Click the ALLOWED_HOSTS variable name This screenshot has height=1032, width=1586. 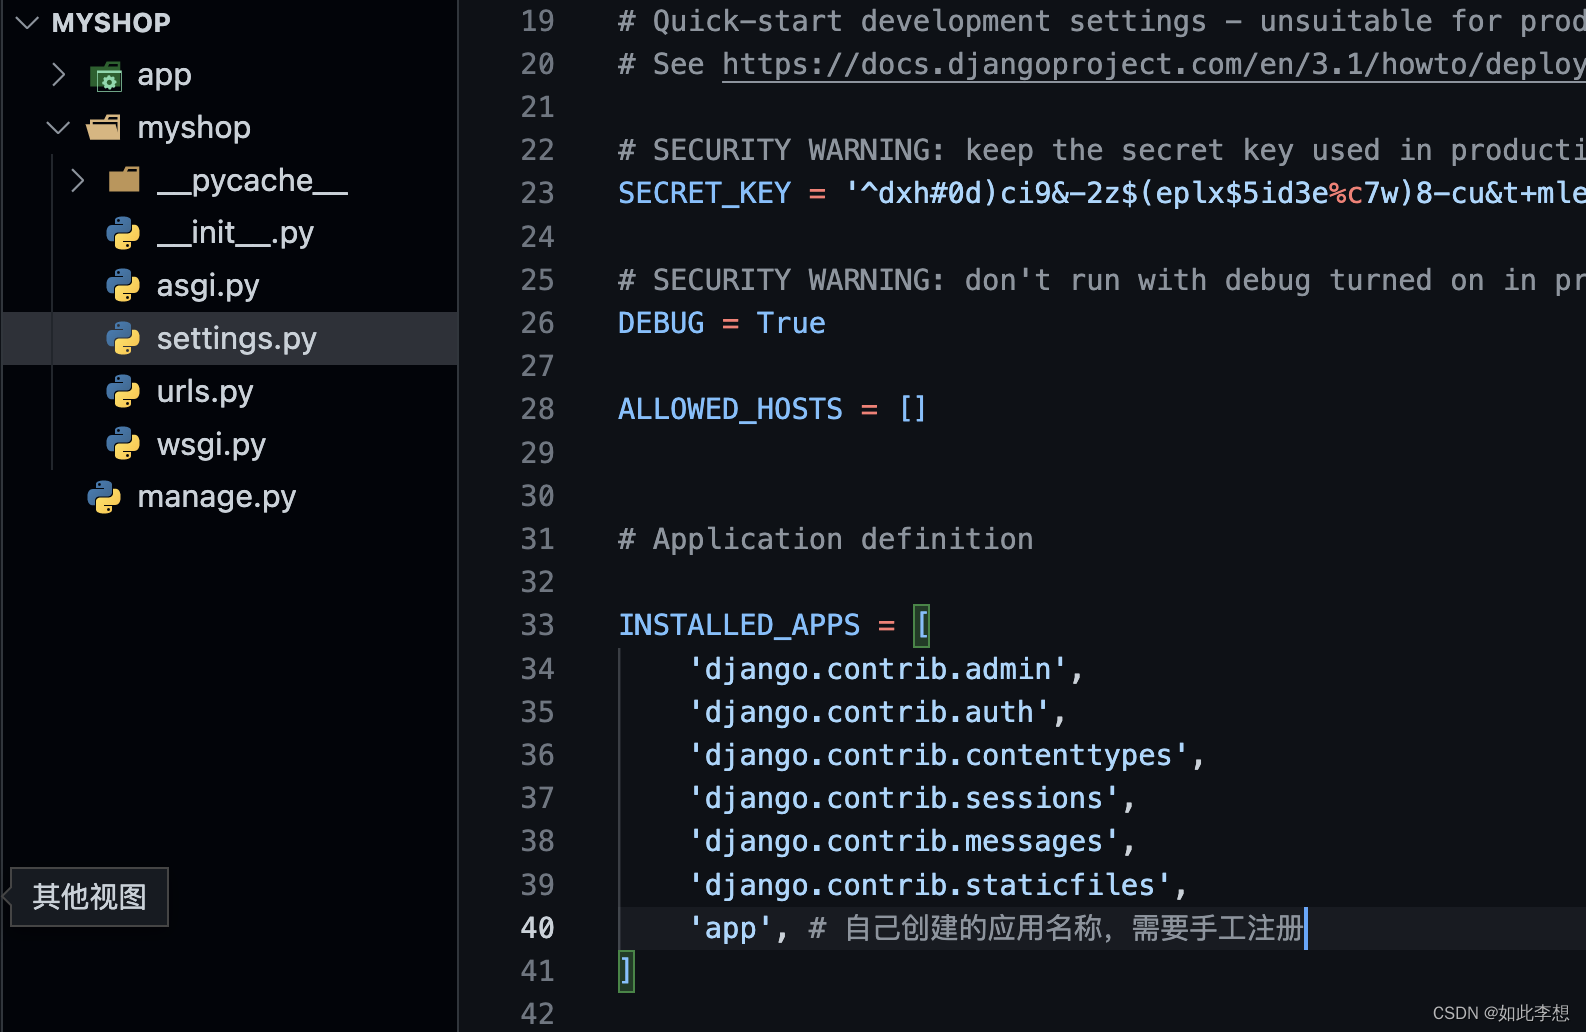(x=730, y=409)
